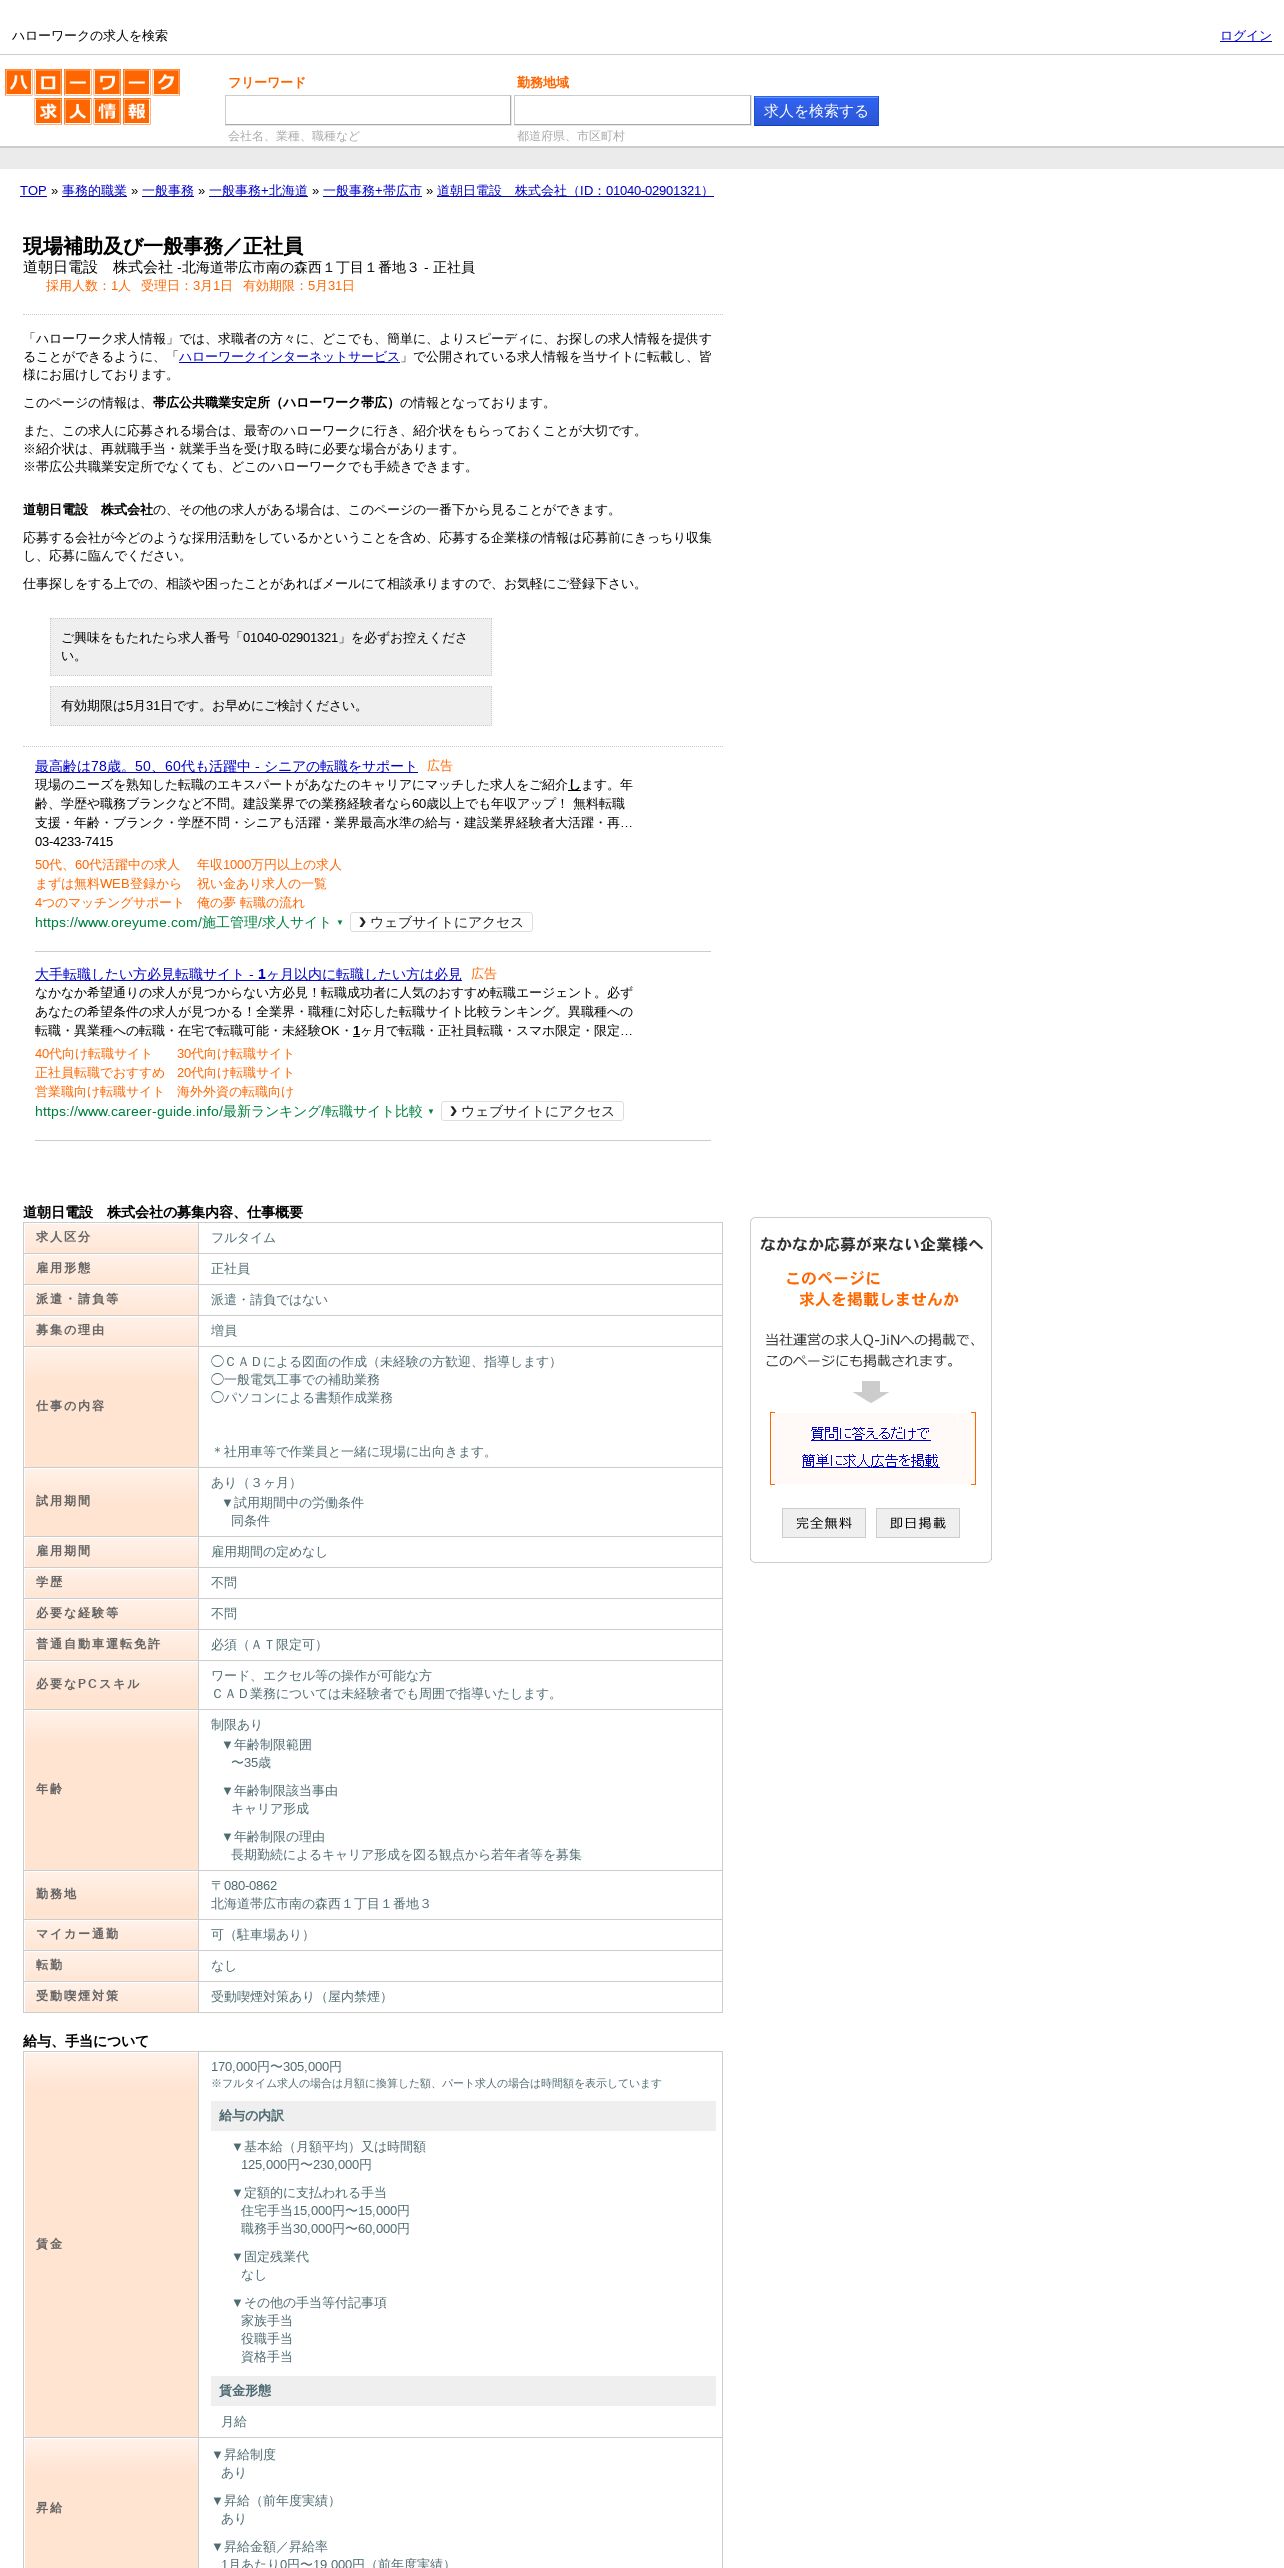Click ウェブサイトにアクセス button under career-guide ad
The height and width of the screenshot is (2568, 1284).
click(x=532, y=1112)
